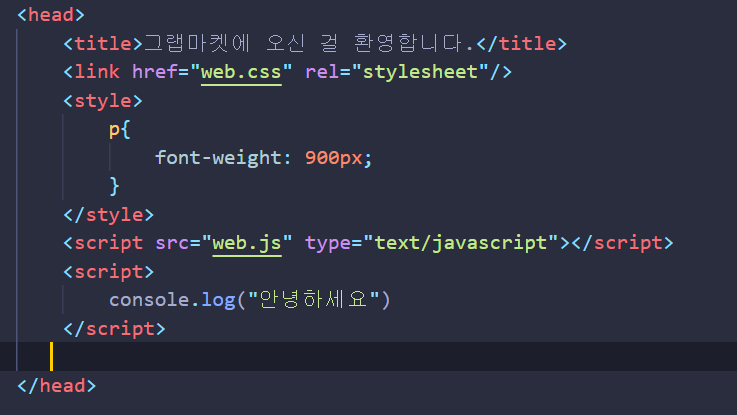Click the font-weight property name
Viewport: 737px width, 415px height.
pos(218,158)
